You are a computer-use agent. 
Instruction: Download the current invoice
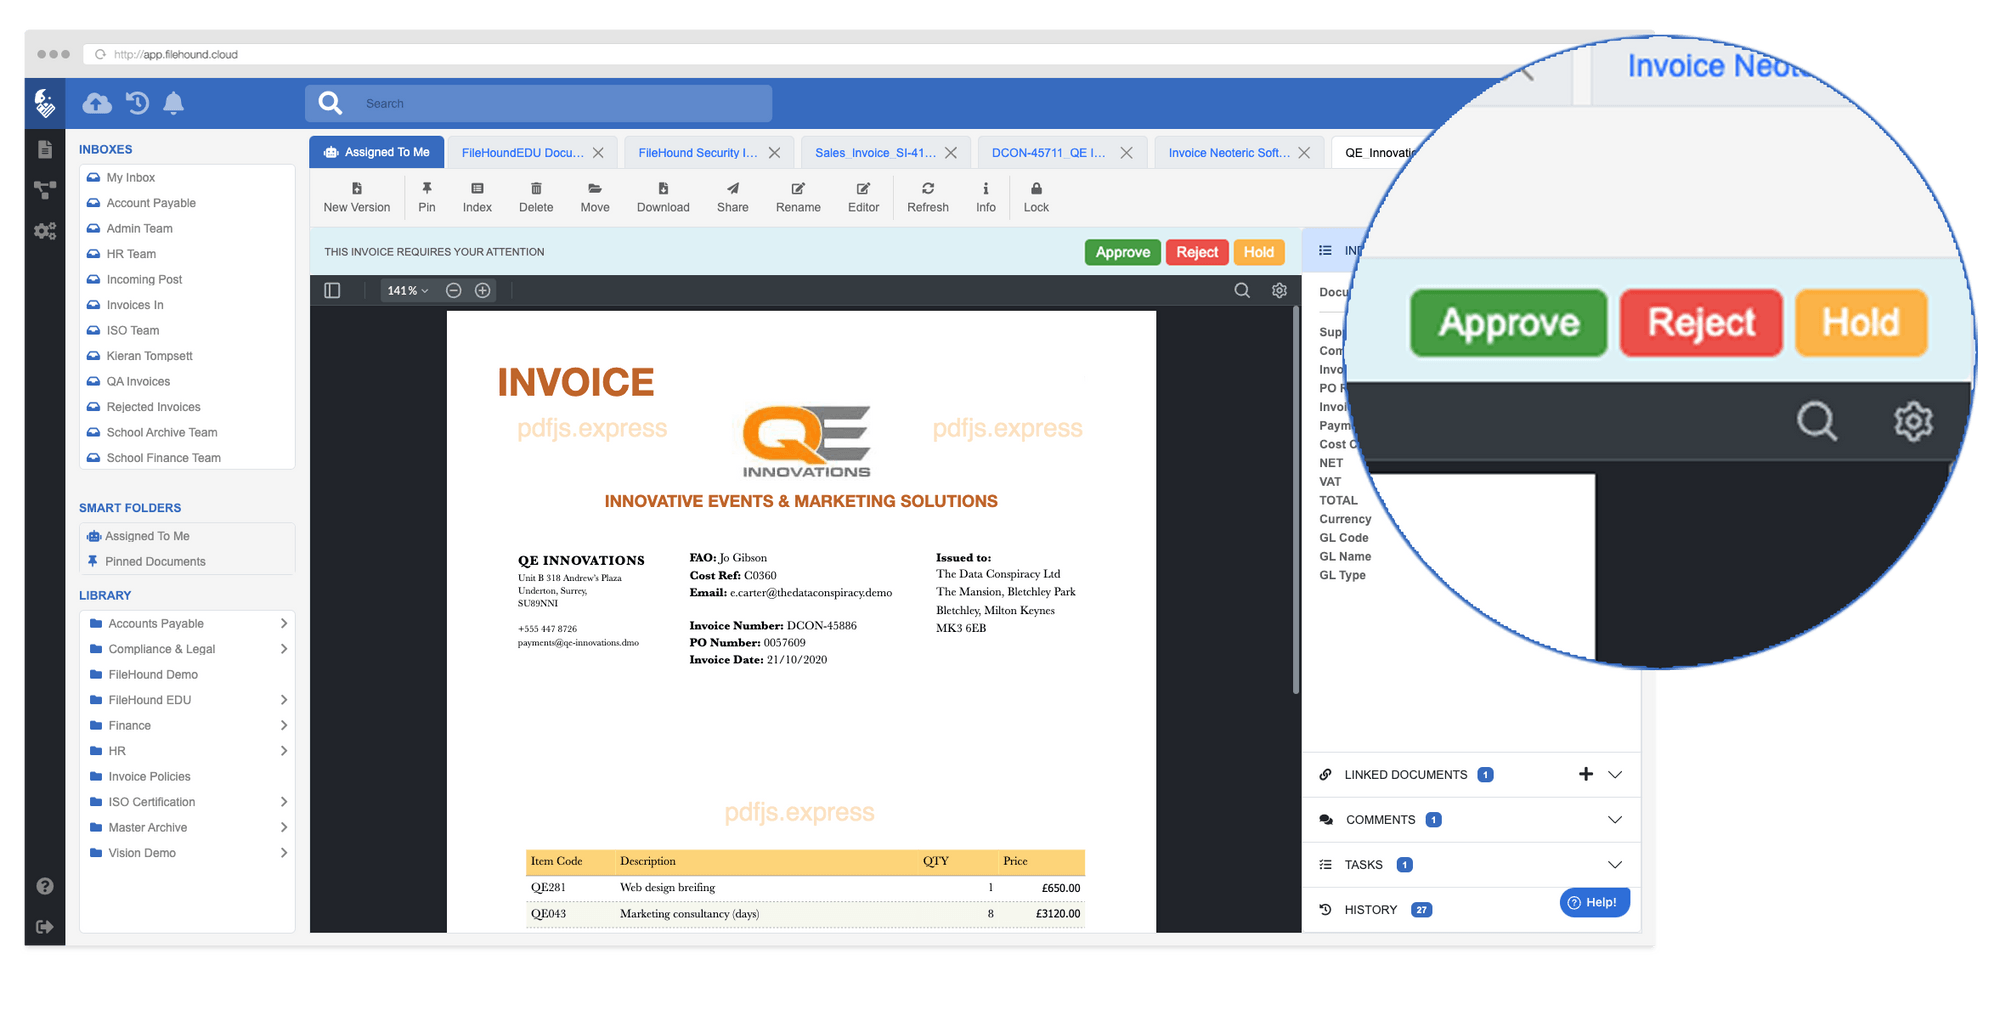coord(662,196)
